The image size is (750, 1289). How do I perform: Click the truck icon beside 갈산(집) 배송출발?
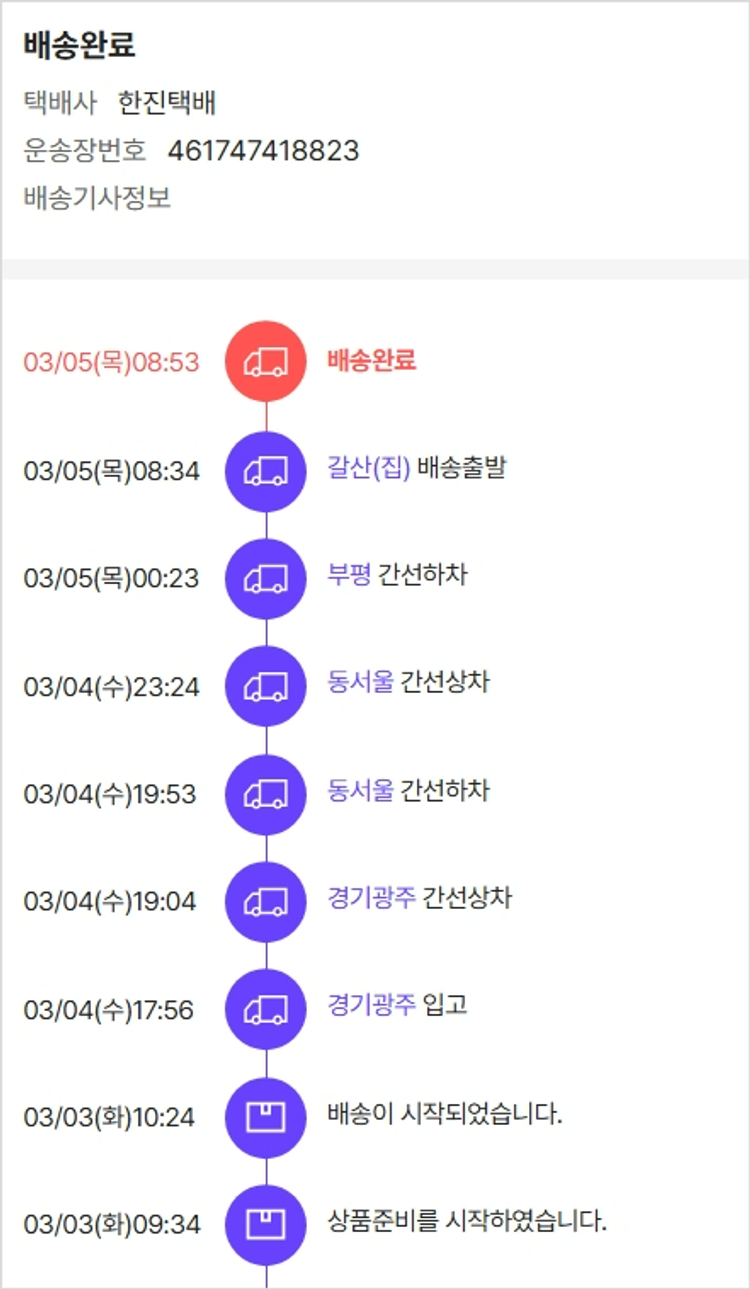click(266, 471)
